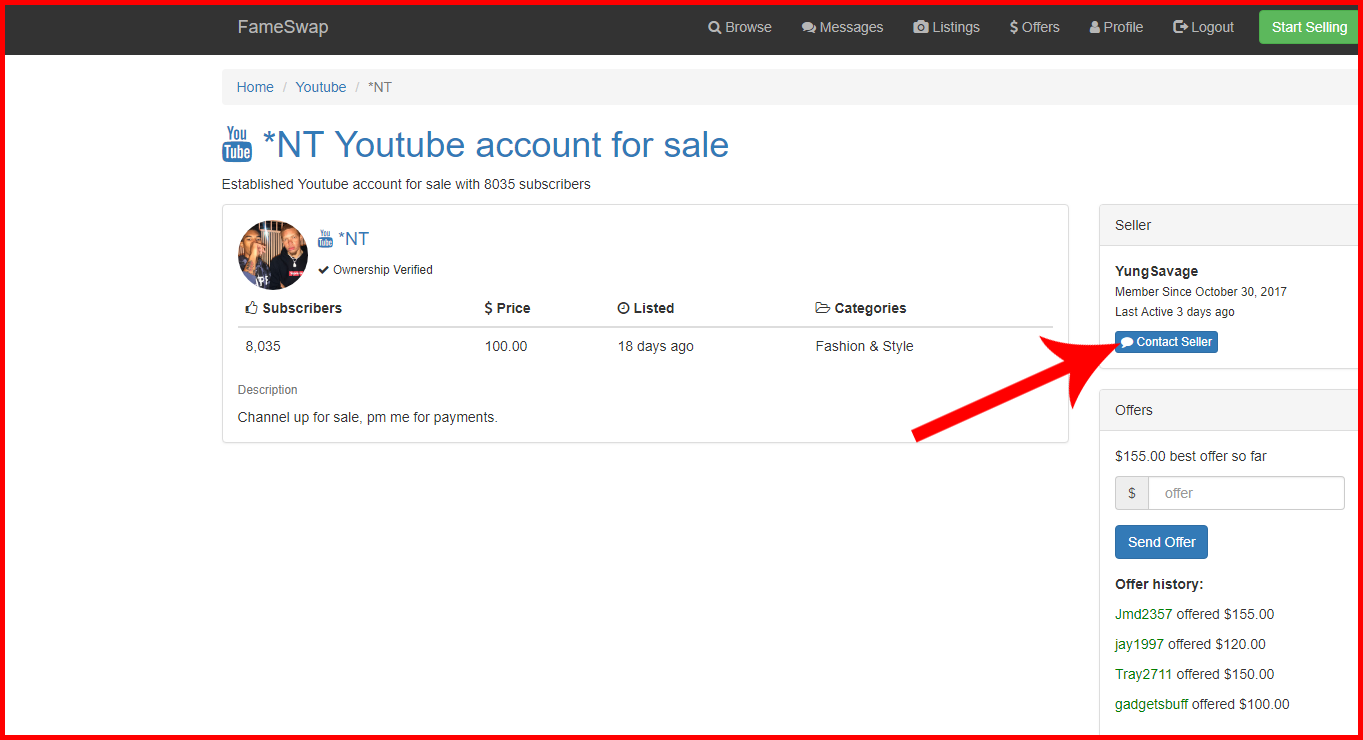
Task: Open Browse in the top navigation
Action: coord(740,27)
